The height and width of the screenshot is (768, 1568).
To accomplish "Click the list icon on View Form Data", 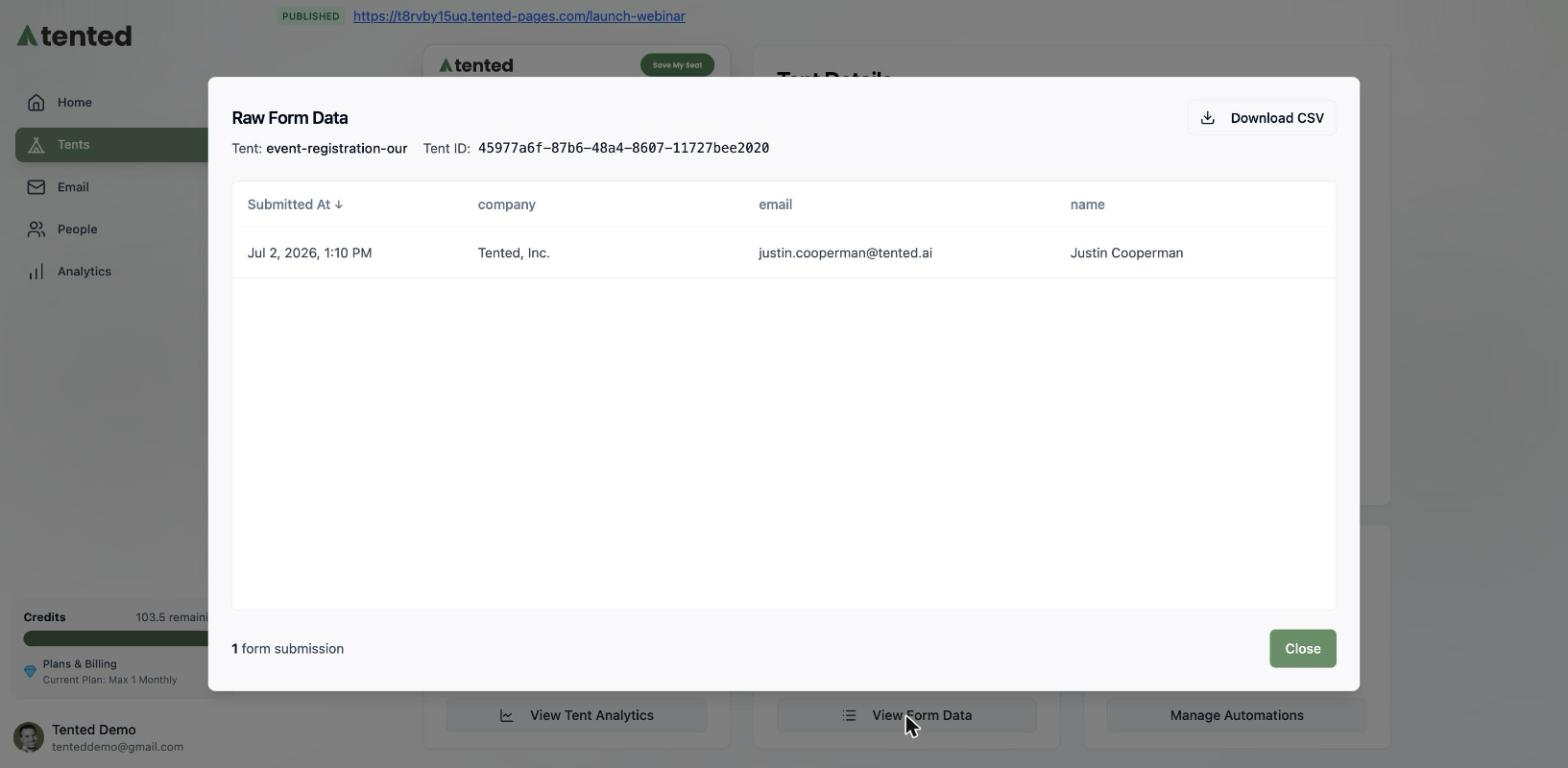I will pyautogui.click(x=849, y=716).
